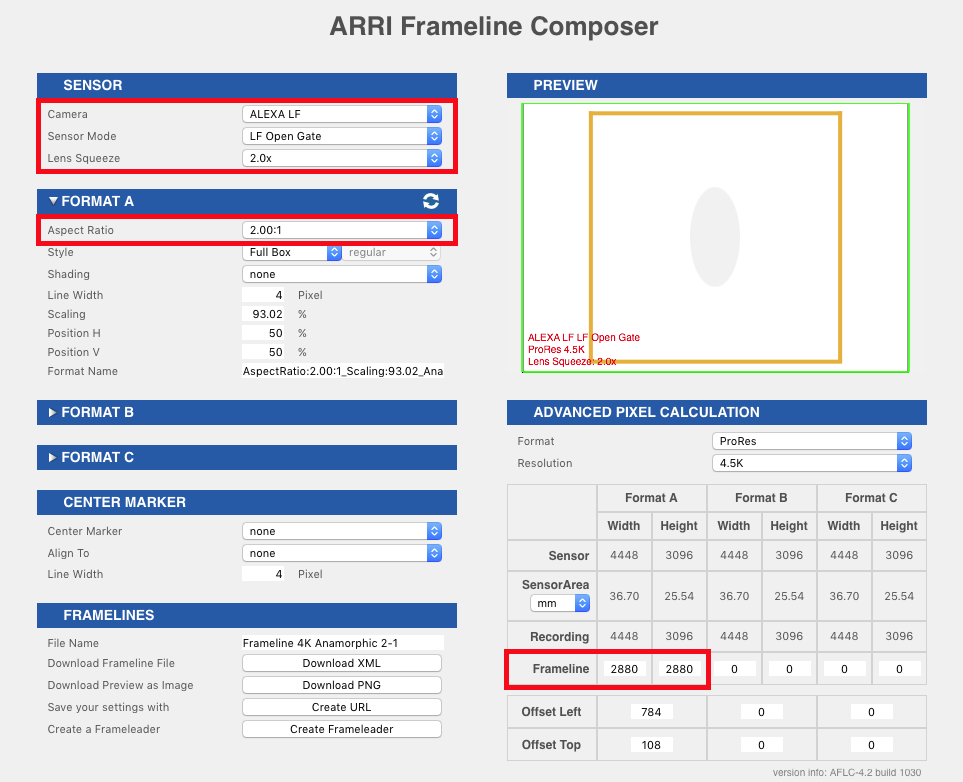
Task: Click the Create URL button
Action: [x=341, y=707]
